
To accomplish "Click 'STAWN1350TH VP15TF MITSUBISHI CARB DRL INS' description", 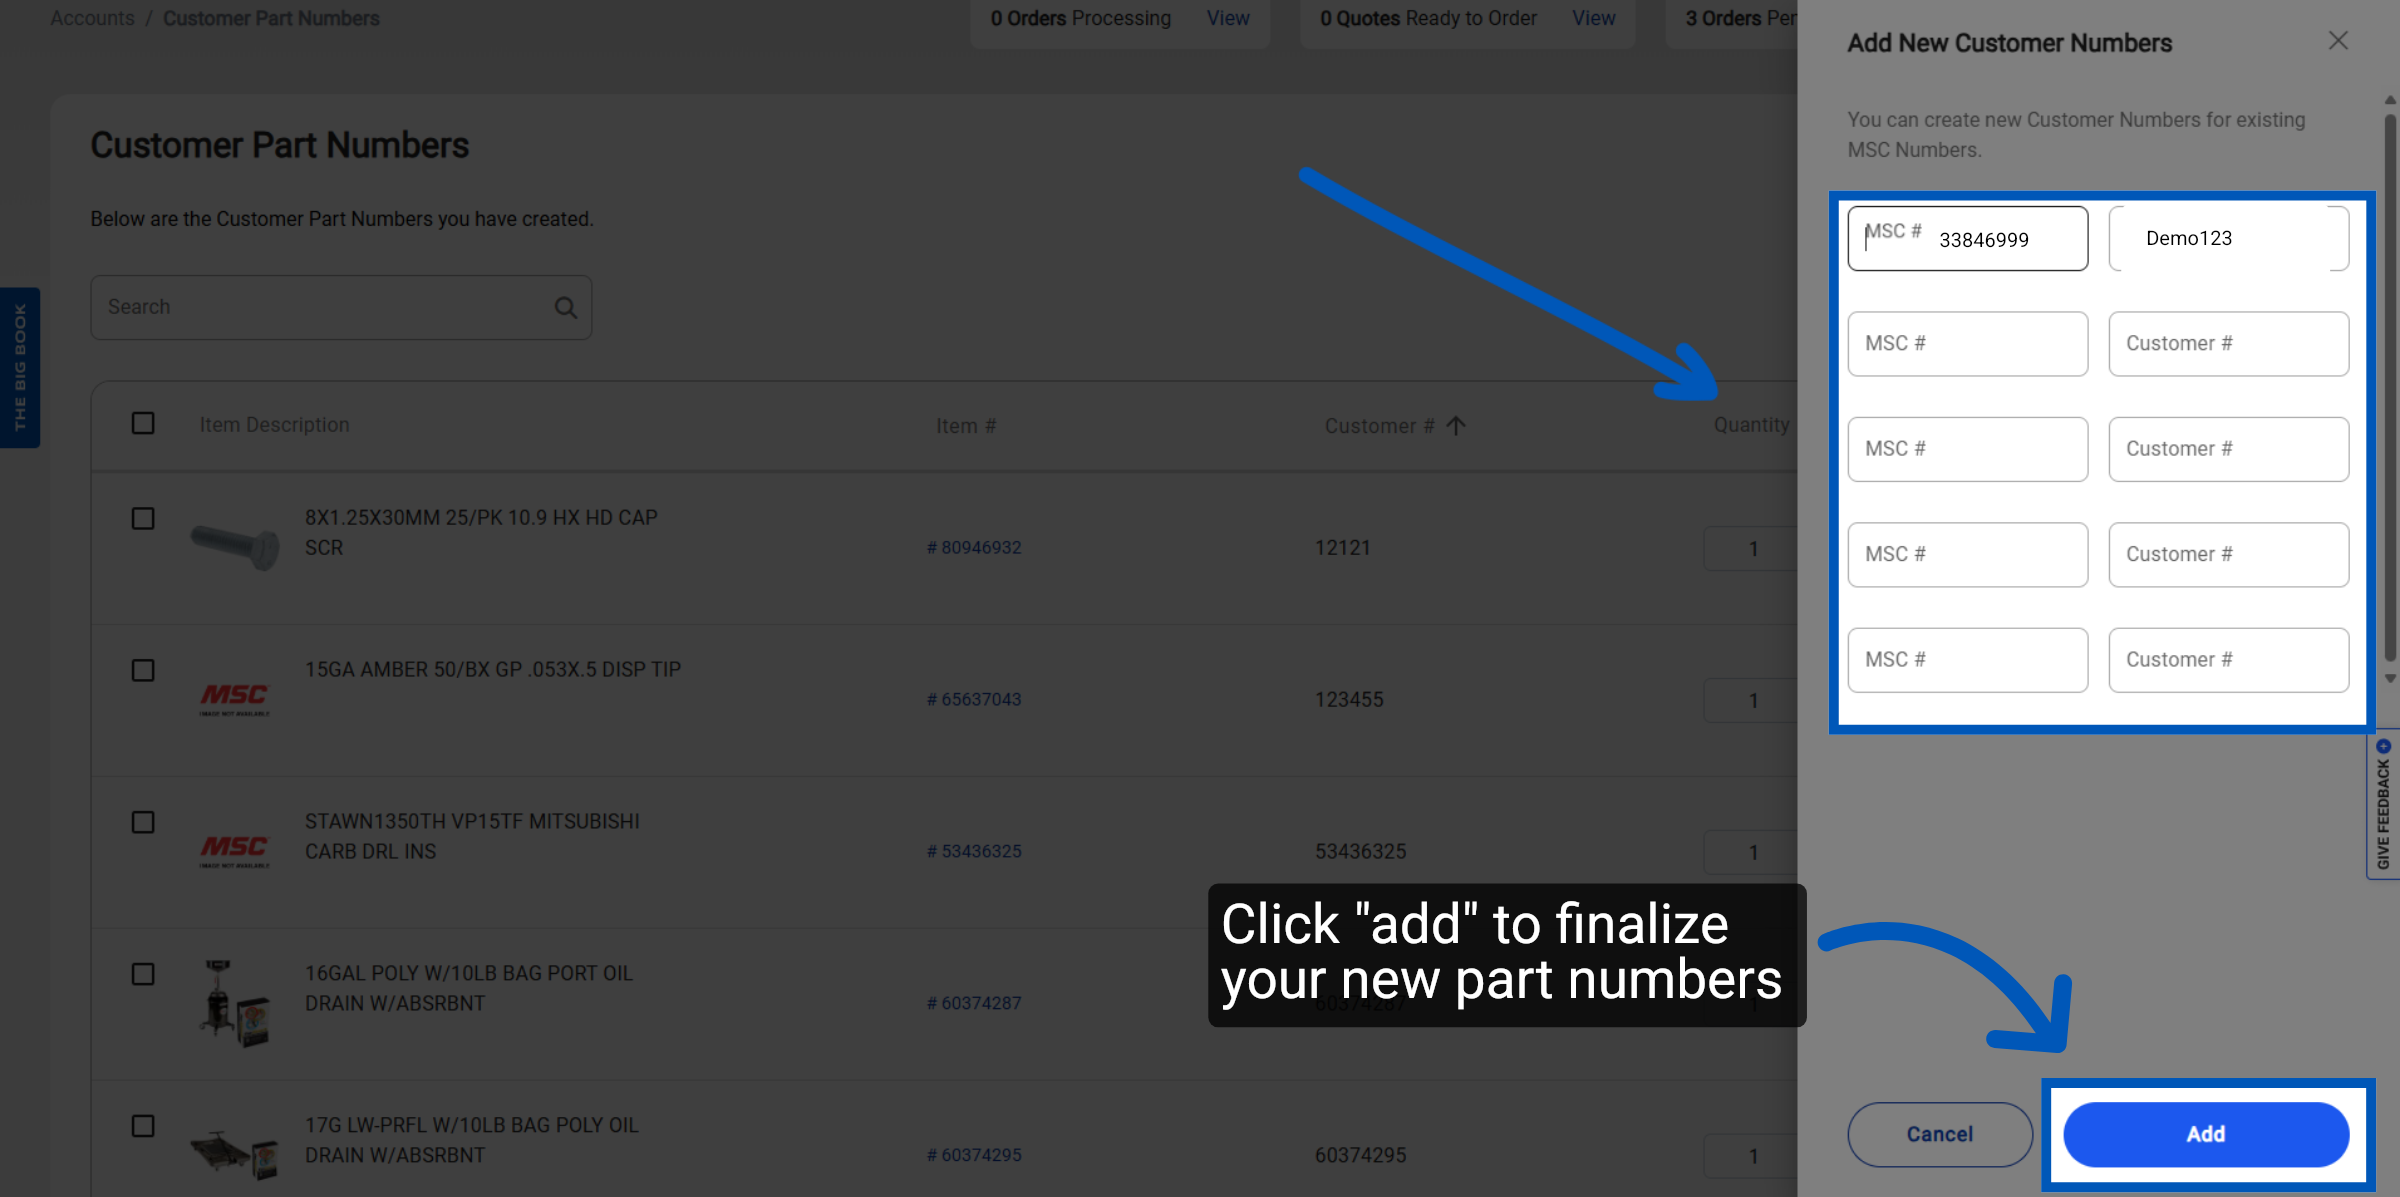I will coord(472,836).
